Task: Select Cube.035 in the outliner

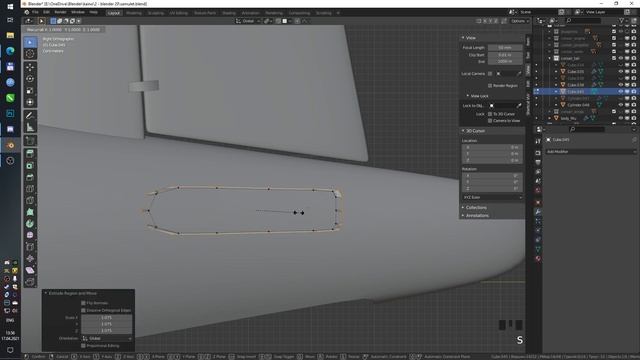Action: click(x=576, y=72)
